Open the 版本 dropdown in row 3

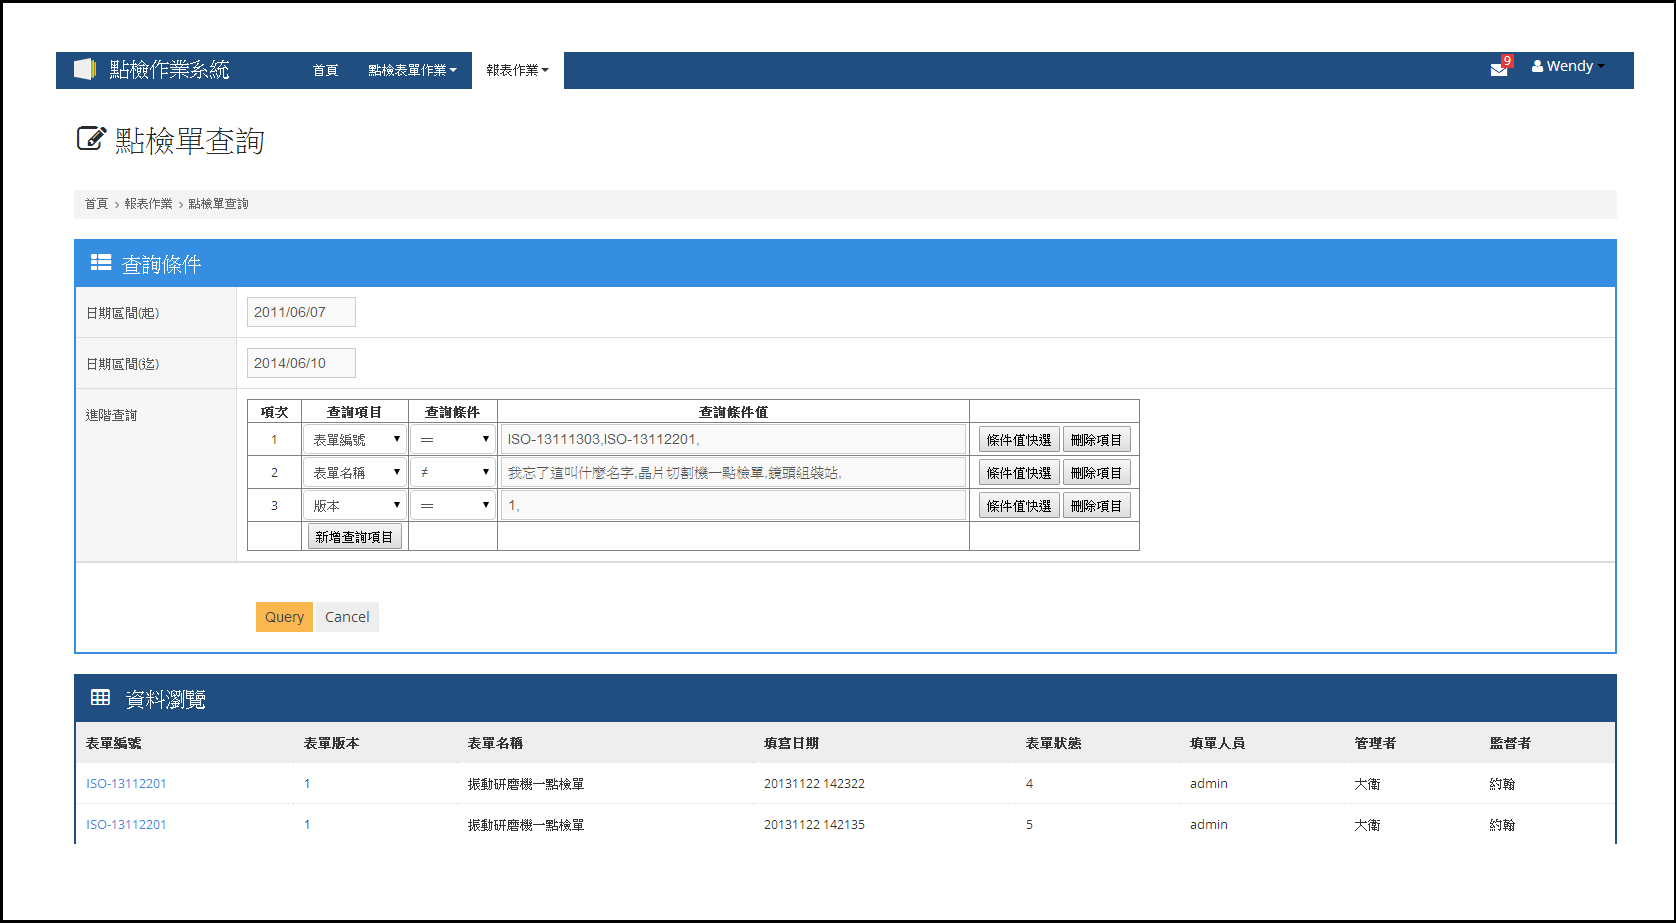pyautogui.click(x=354, y=504)
